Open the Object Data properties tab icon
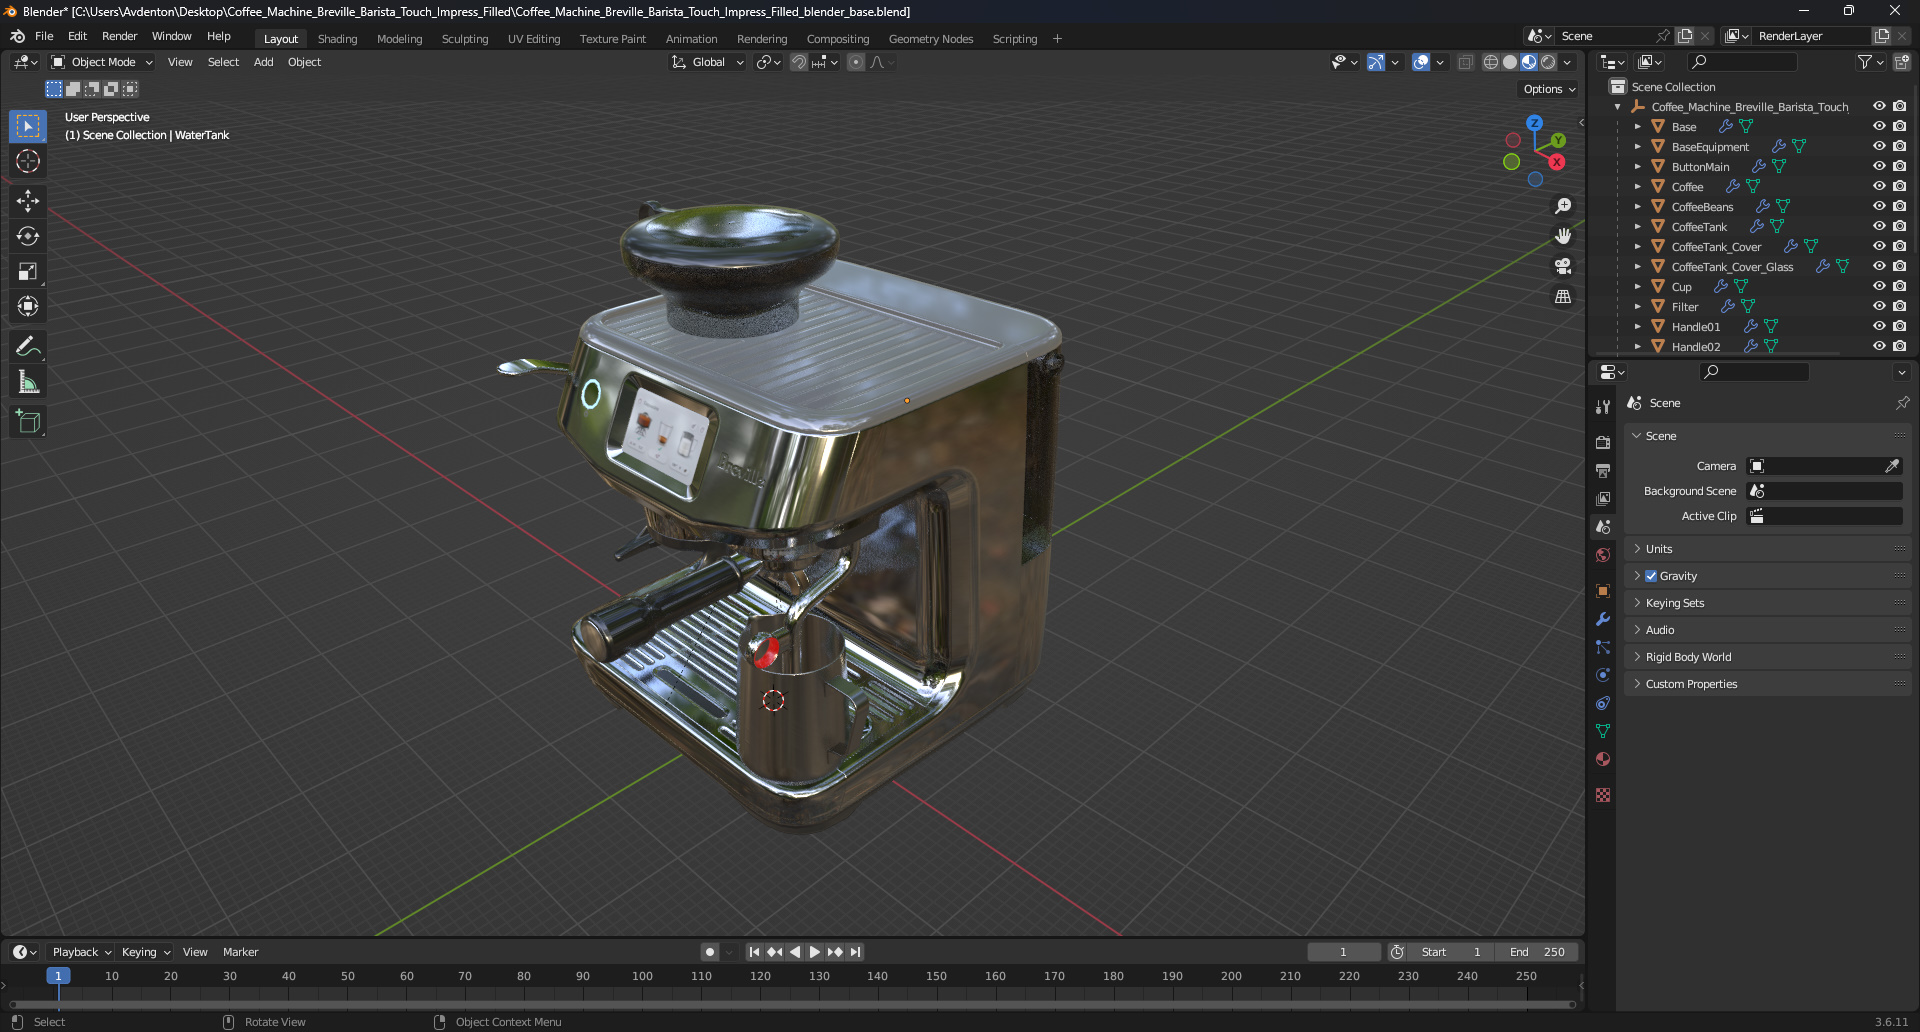Screen dimensions: 1920x1032 pyautogui.click(x=1603, y=731)
